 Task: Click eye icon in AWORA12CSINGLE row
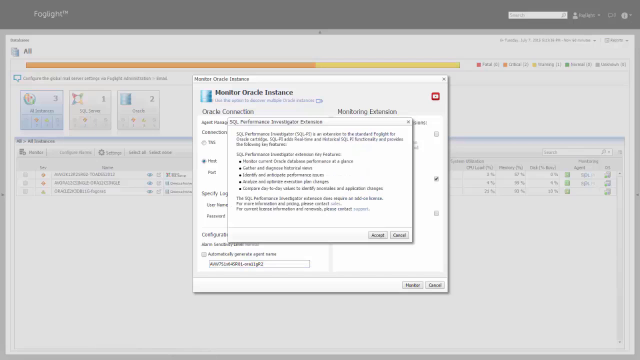click(x=150, y=183)
